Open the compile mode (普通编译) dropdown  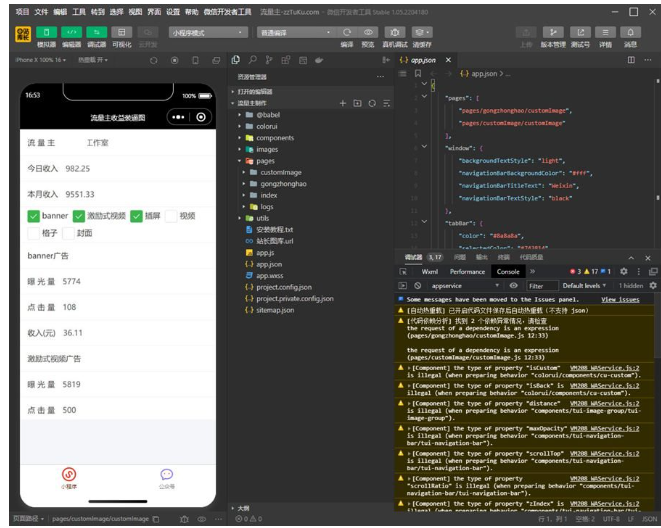pos(295,32)
